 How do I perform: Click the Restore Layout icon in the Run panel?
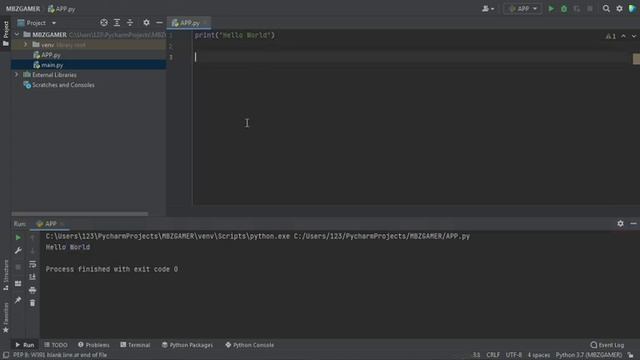(18, 284)
